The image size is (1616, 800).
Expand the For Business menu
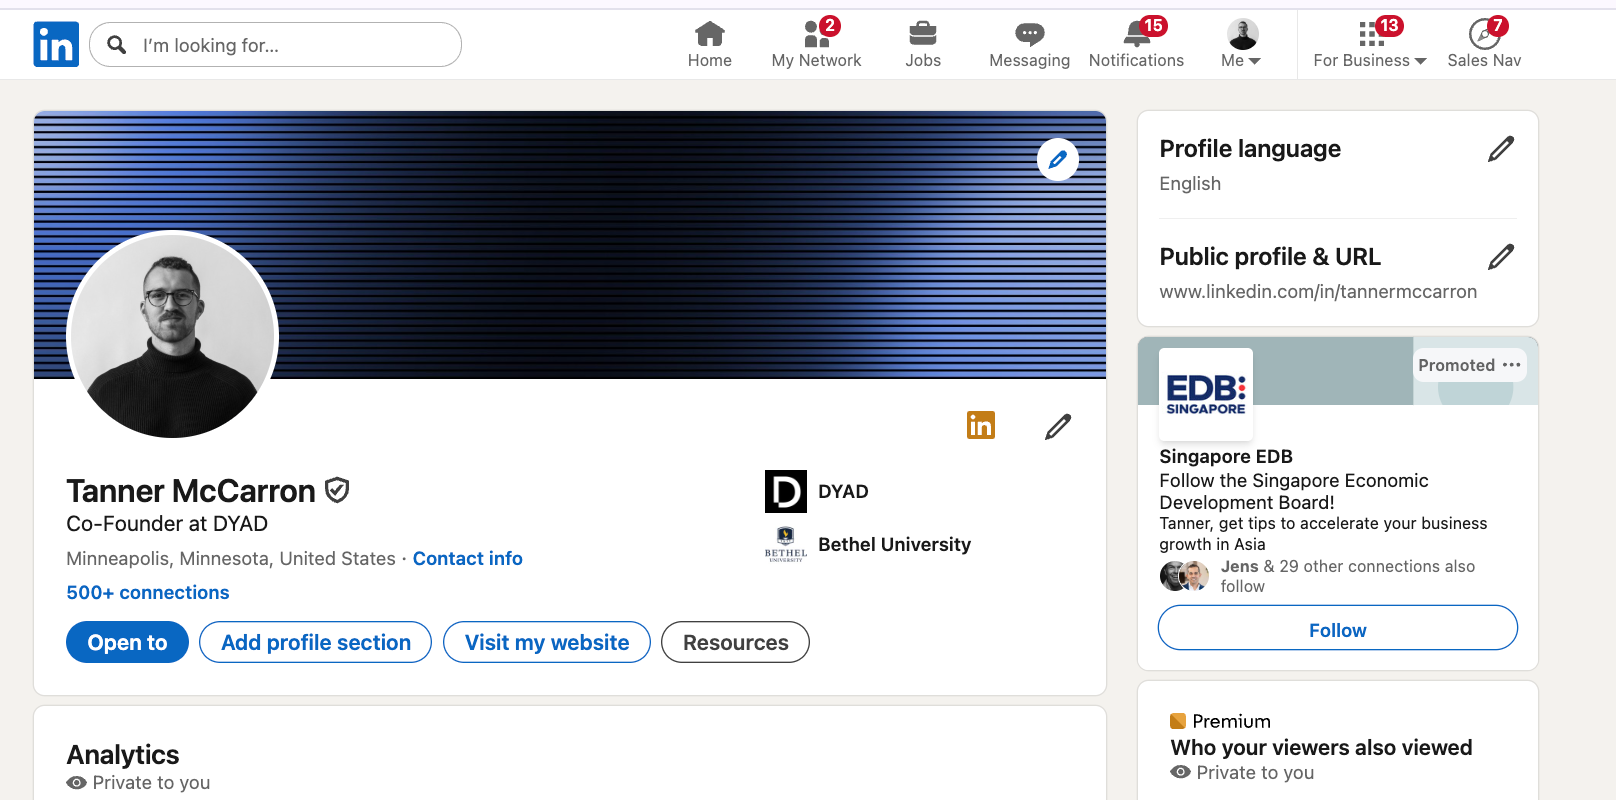pos(1369,45)
